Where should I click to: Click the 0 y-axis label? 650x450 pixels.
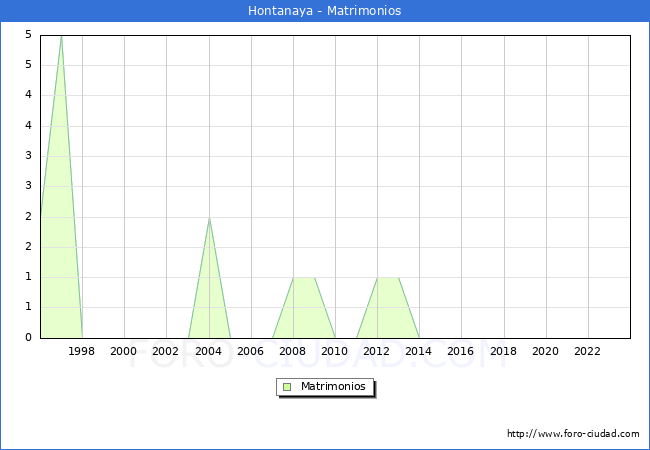point(28,337)
